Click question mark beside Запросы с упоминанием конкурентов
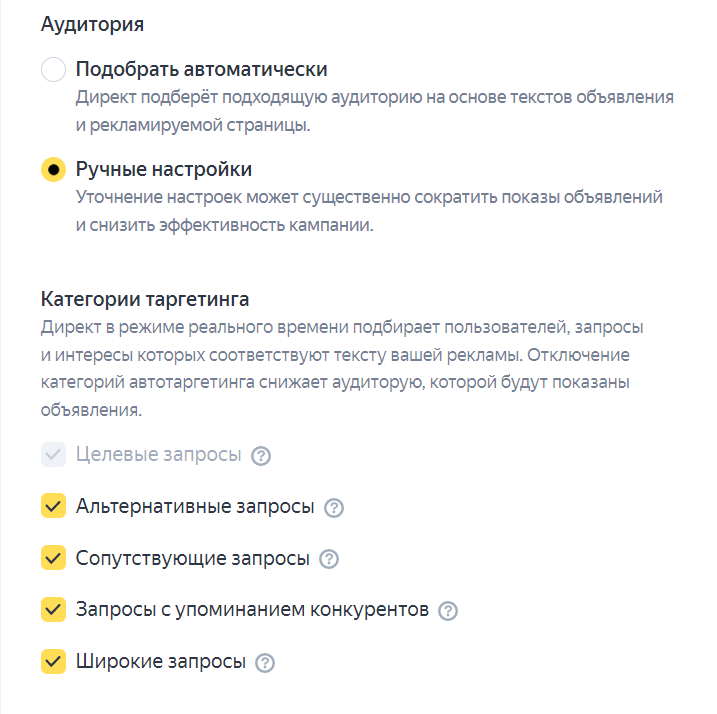Viewport: 717px width, 714px height. (448, 611)
